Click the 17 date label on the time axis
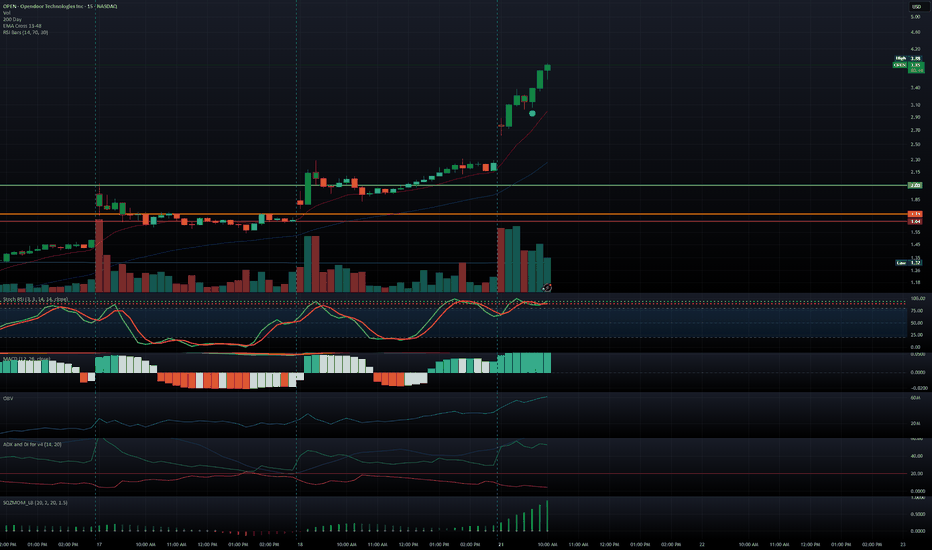The width and height of the screenshot is (932, 550). point(99,544)
